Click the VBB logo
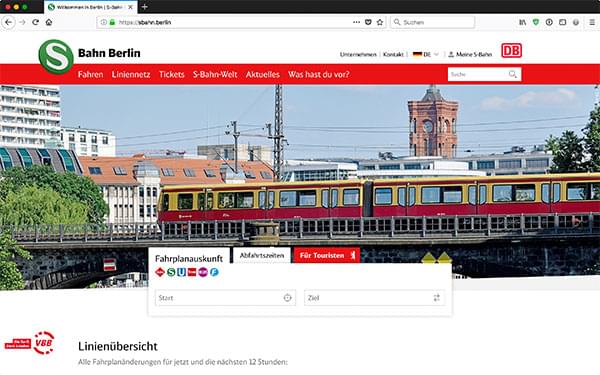Viewport: 600px width, 375px height. [x=44, y=342]
